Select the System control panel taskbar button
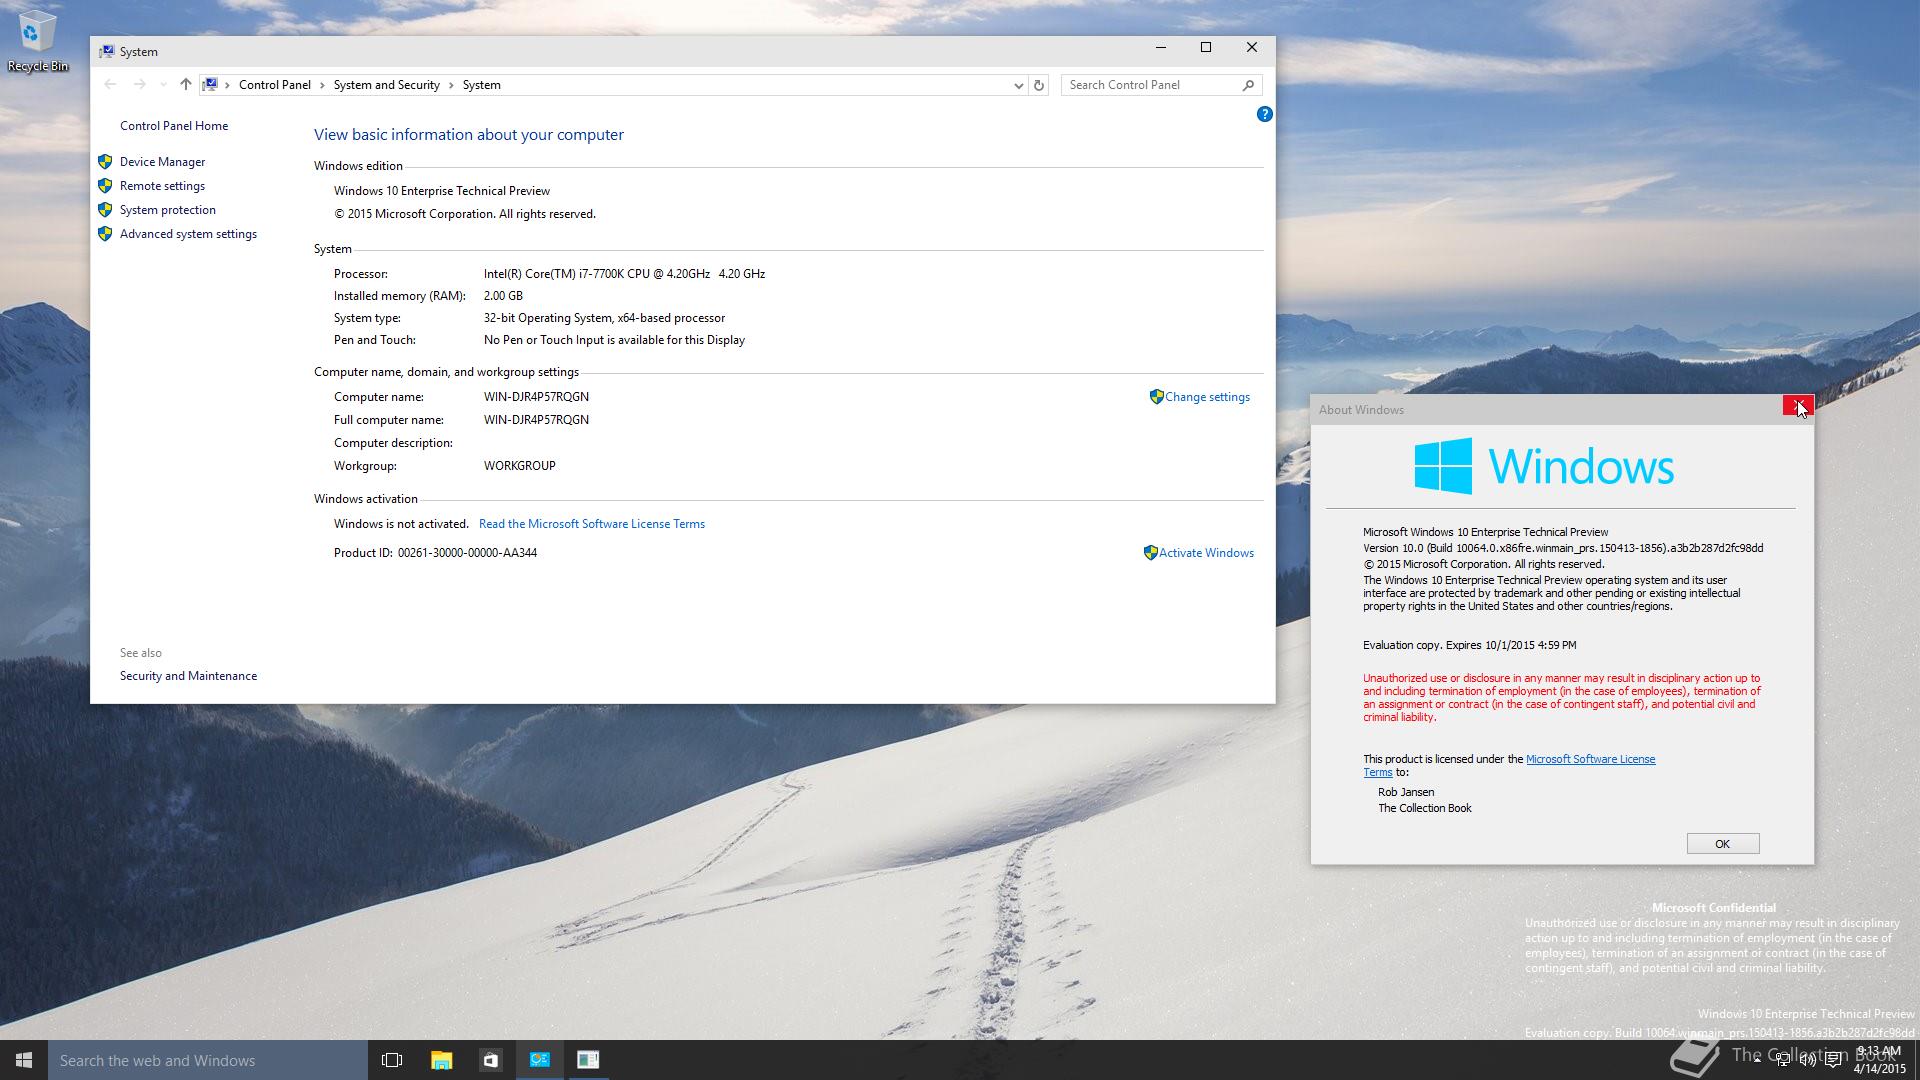This screenshot has height=1080, width=1920. (x=539, y=1060)
